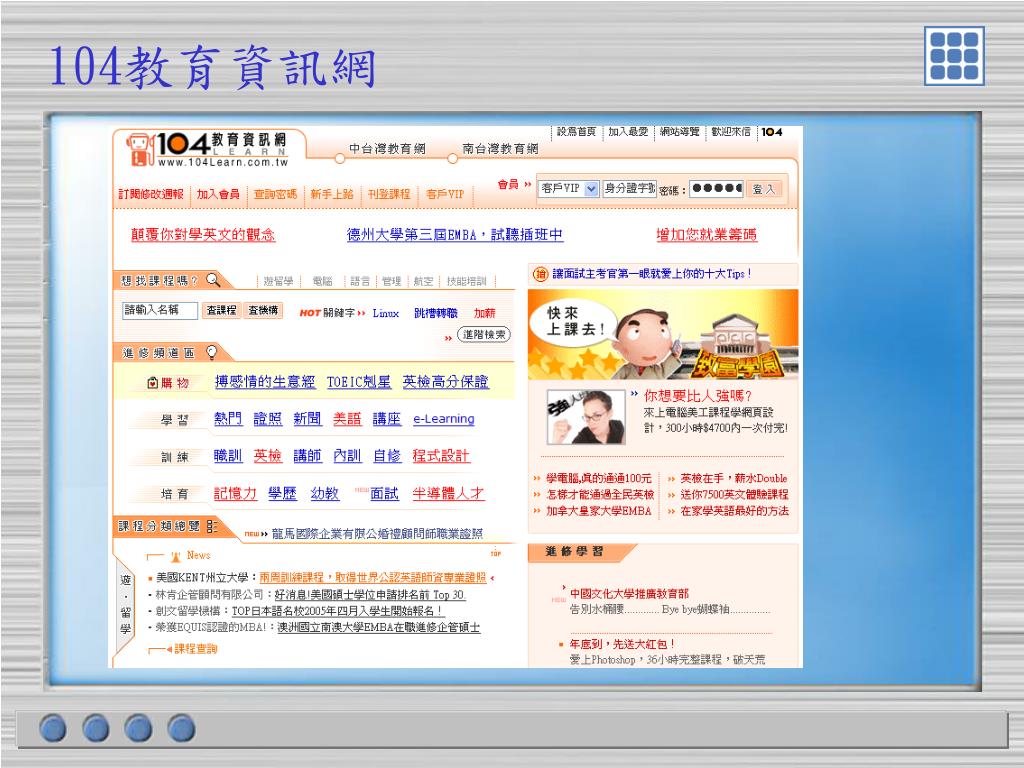Select 加入會員 menu item
1024x768 pixels.
click(218, 194)
